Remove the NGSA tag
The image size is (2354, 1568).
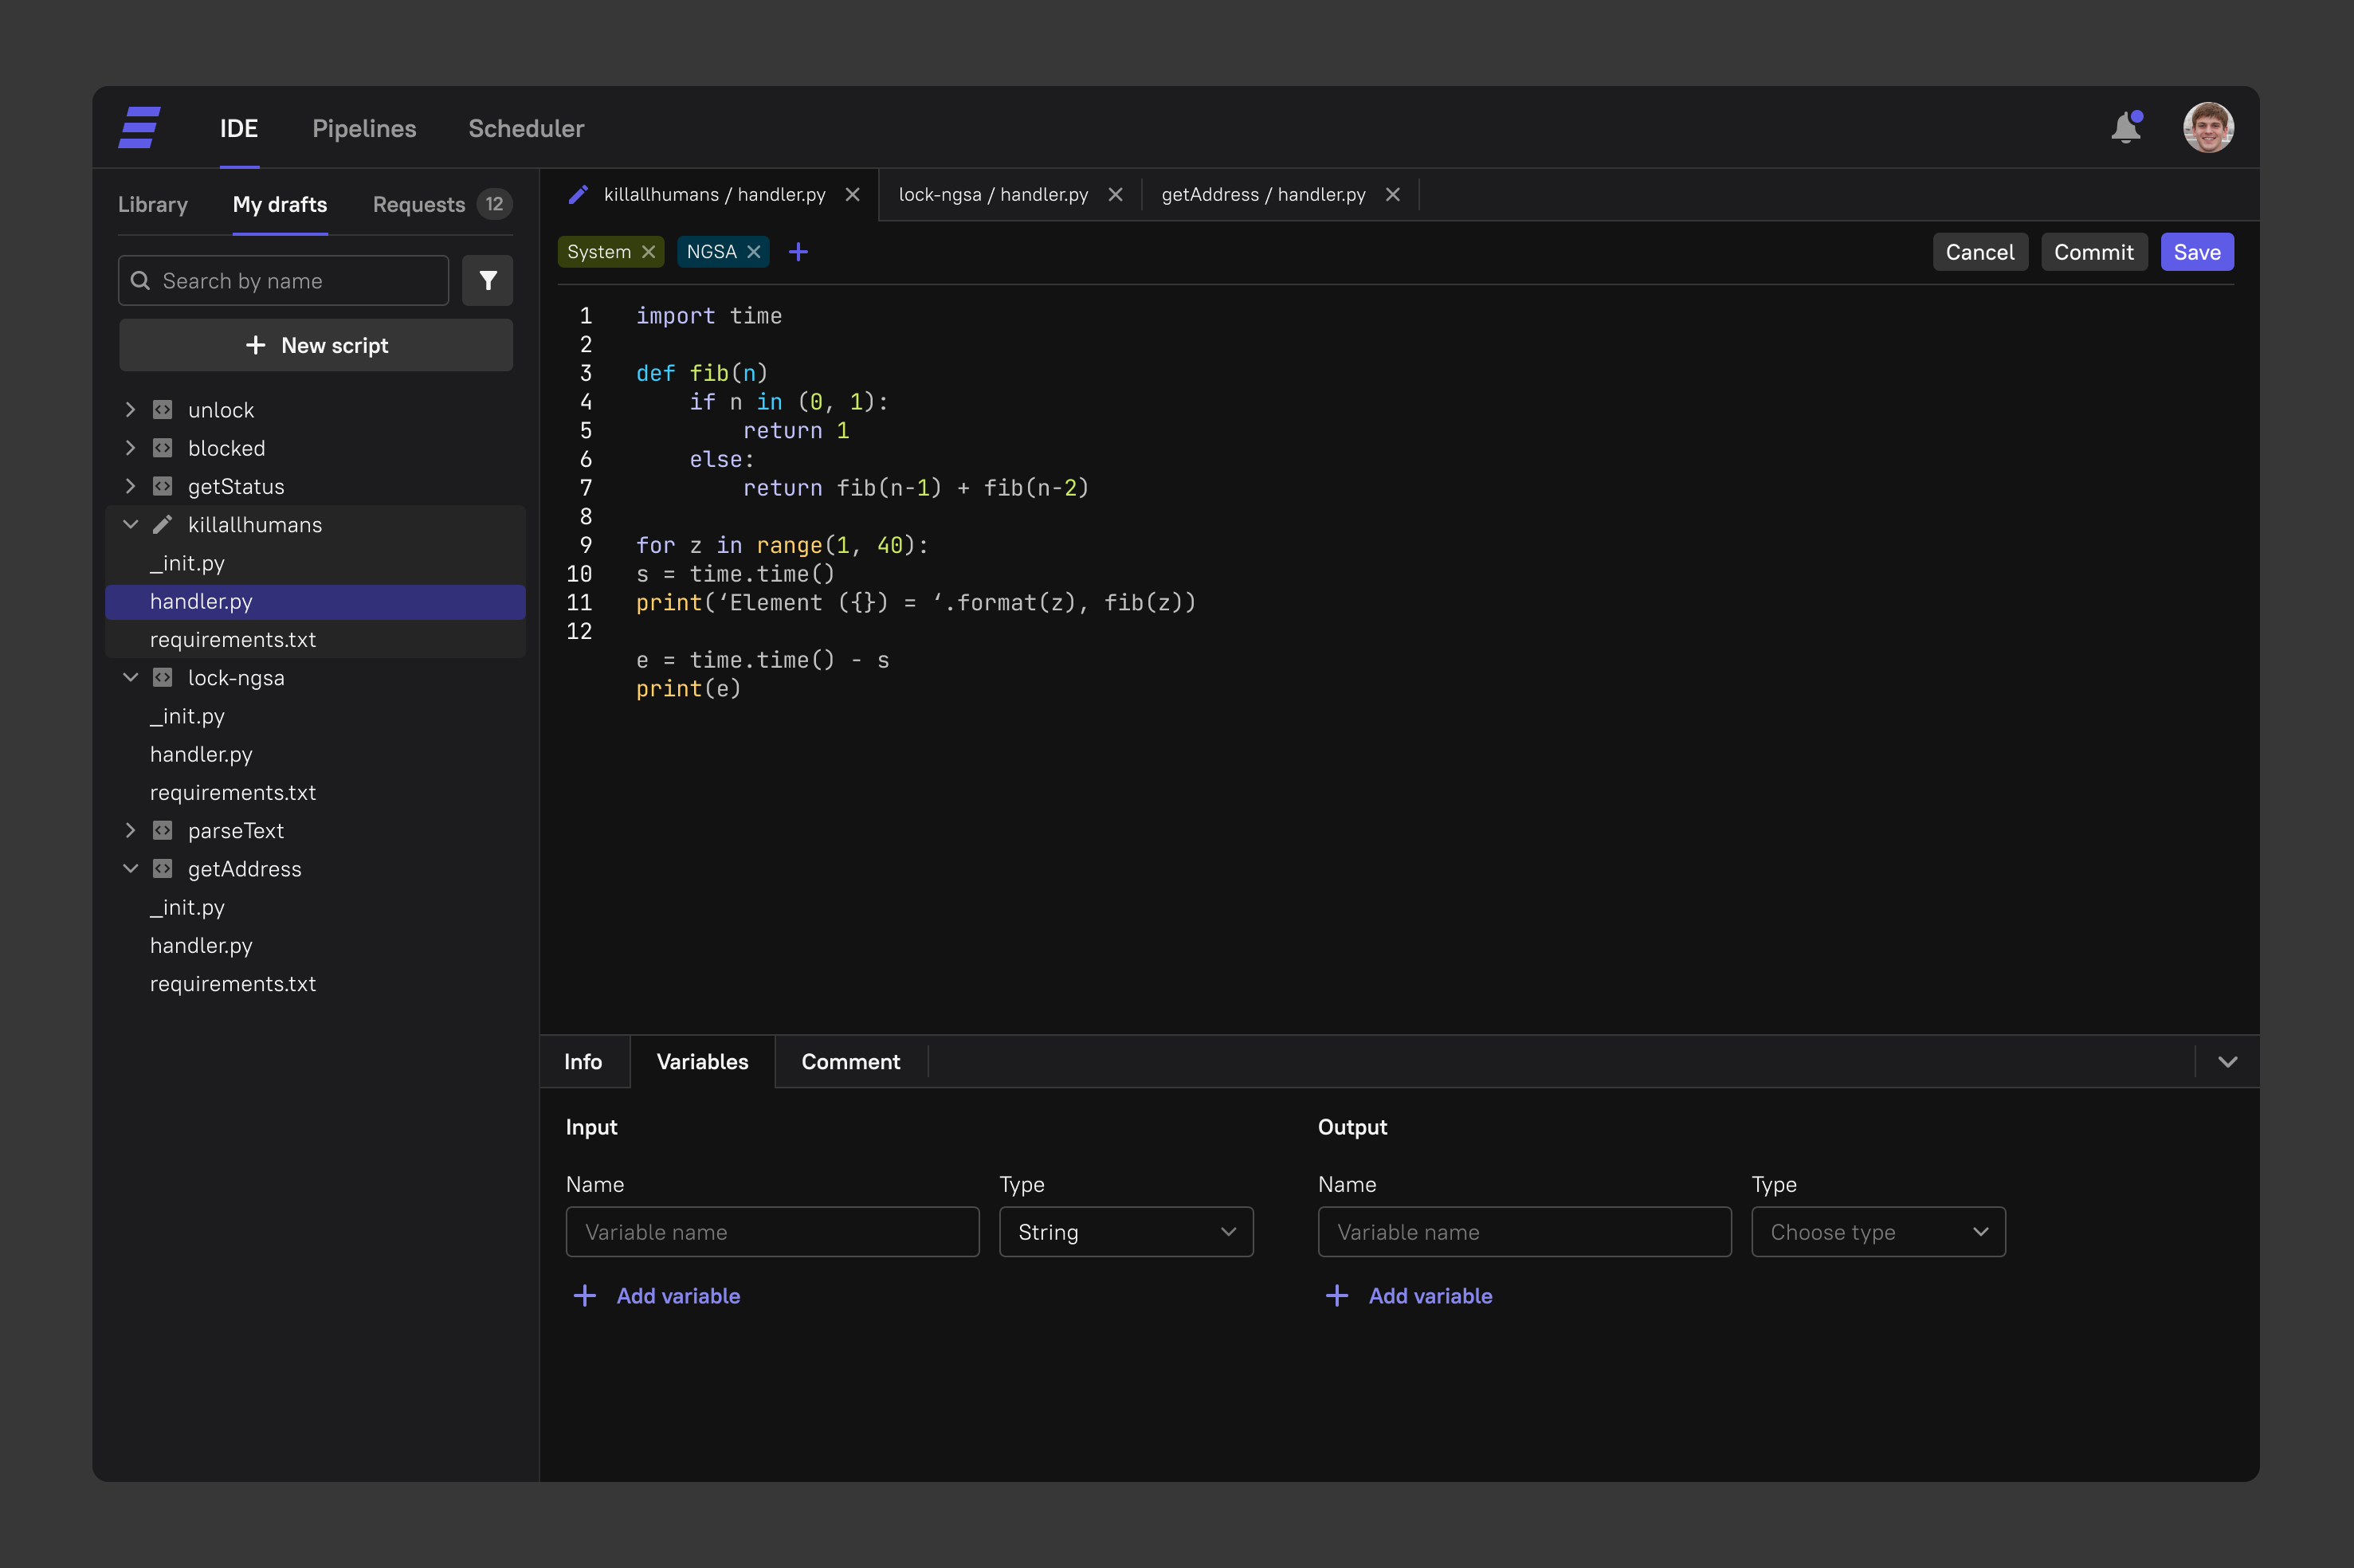click(x=754, y=252)
